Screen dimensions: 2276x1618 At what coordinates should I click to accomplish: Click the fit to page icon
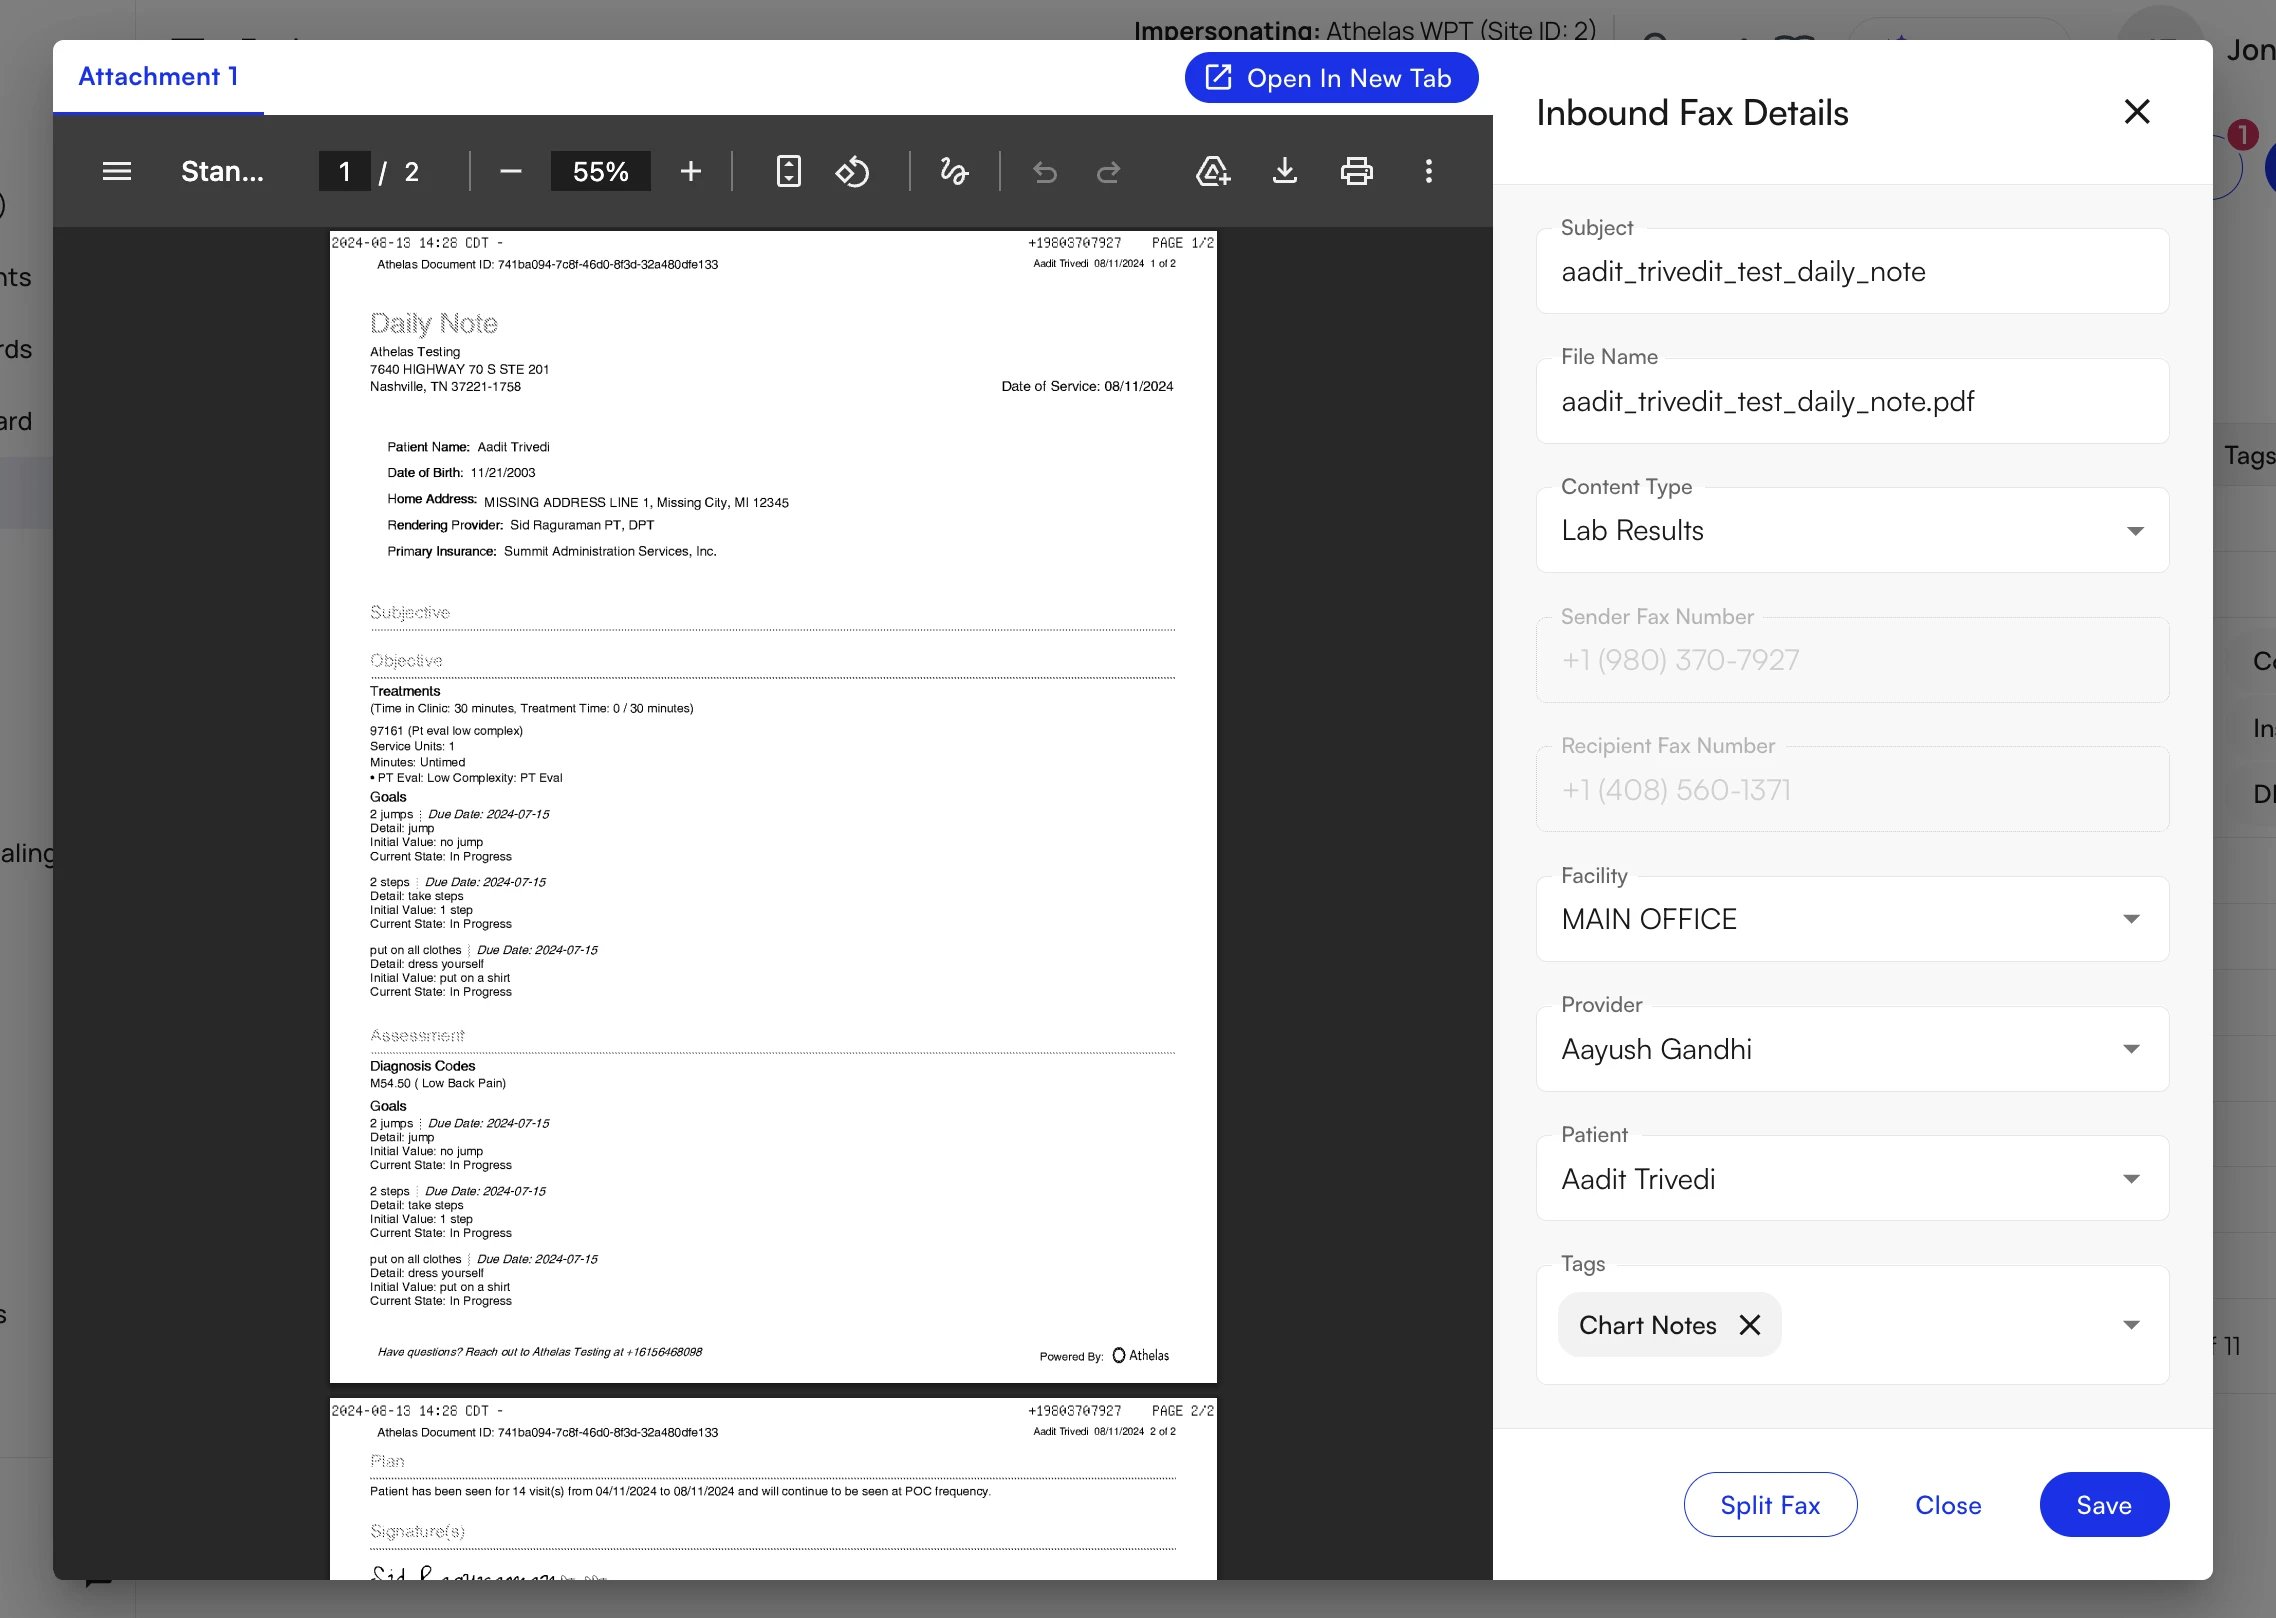tap(788, 171)
